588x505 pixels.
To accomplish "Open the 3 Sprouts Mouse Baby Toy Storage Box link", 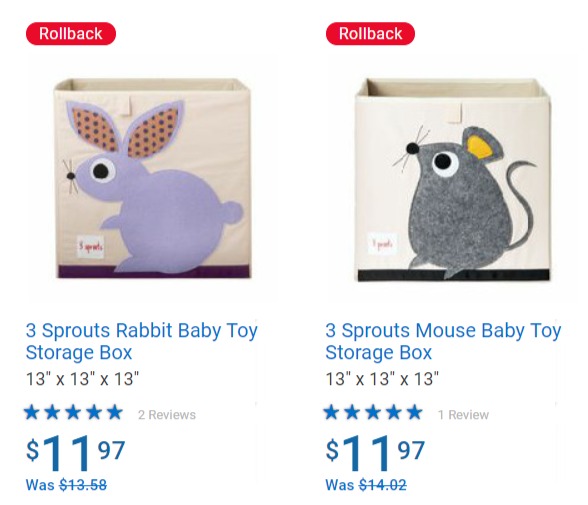I will 443,341.
